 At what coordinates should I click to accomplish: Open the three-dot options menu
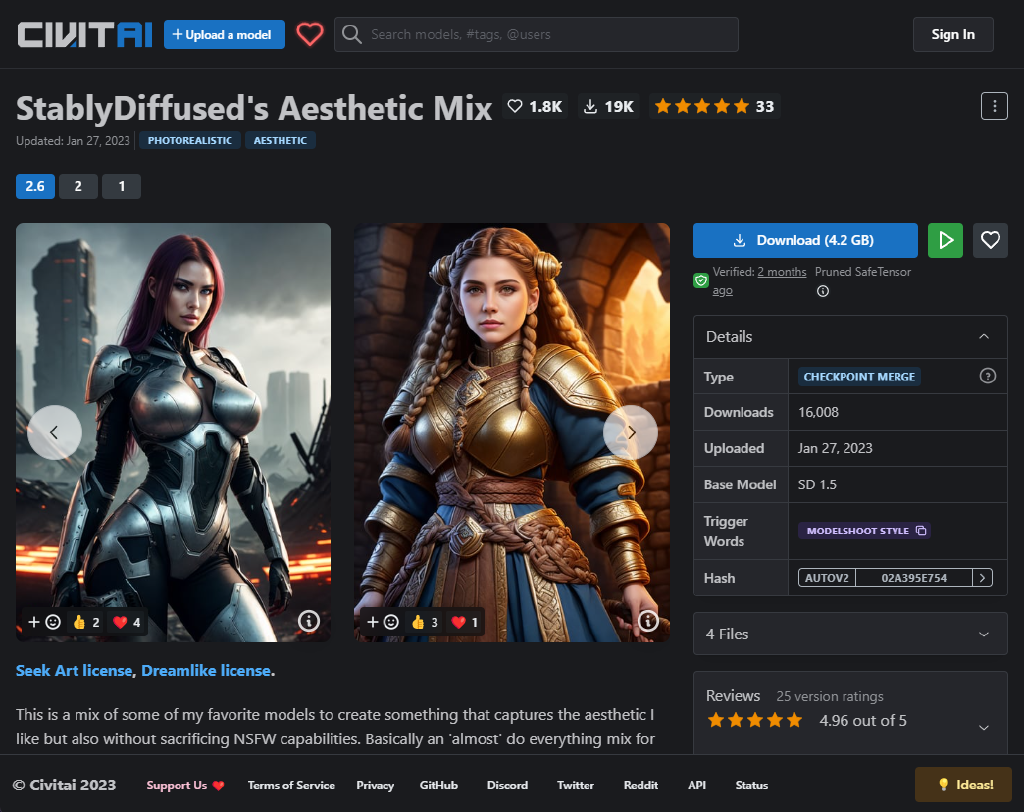click(993, 106)
